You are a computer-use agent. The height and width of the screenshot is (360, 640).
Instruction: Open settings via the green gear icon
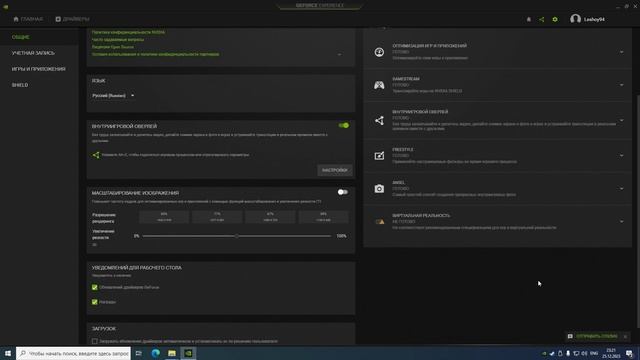tap(555, 19)
